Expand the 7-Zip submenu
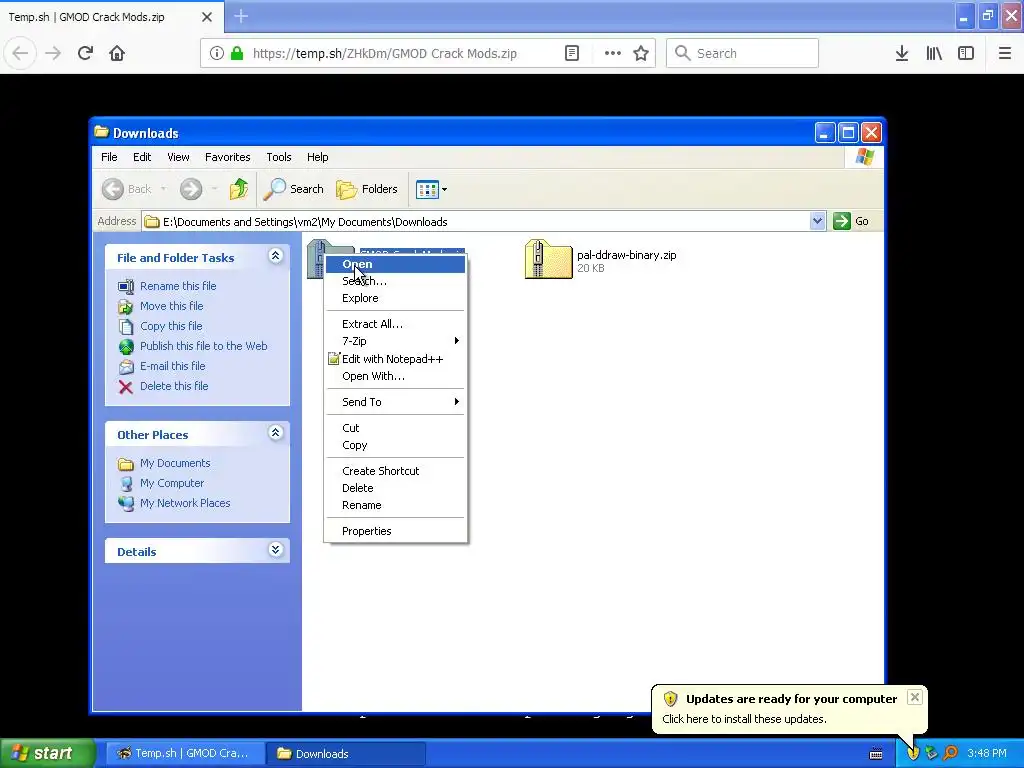 395,341
